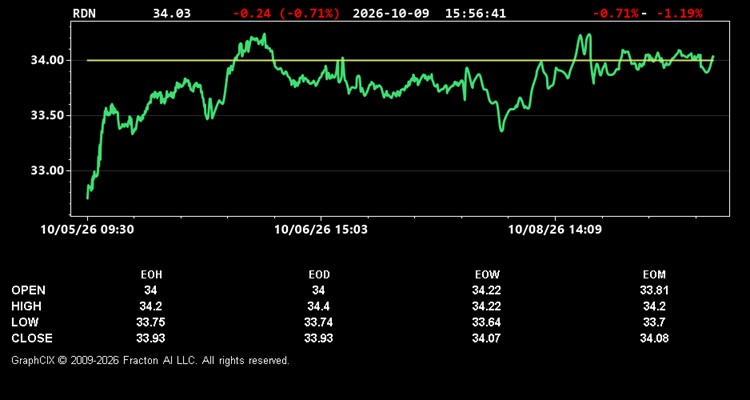The height and width of the screenshot is (400, 750).
Task: Select the EOD column header
Action: (x=319, y=275)
